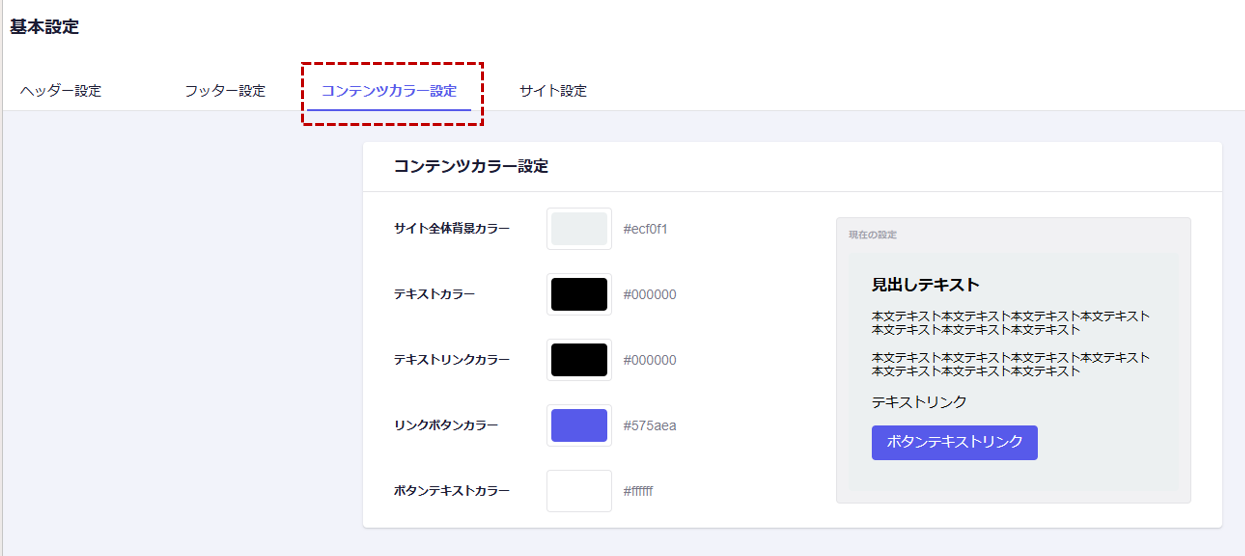Click the black テキストカラー swatch

tap(579, 295)
